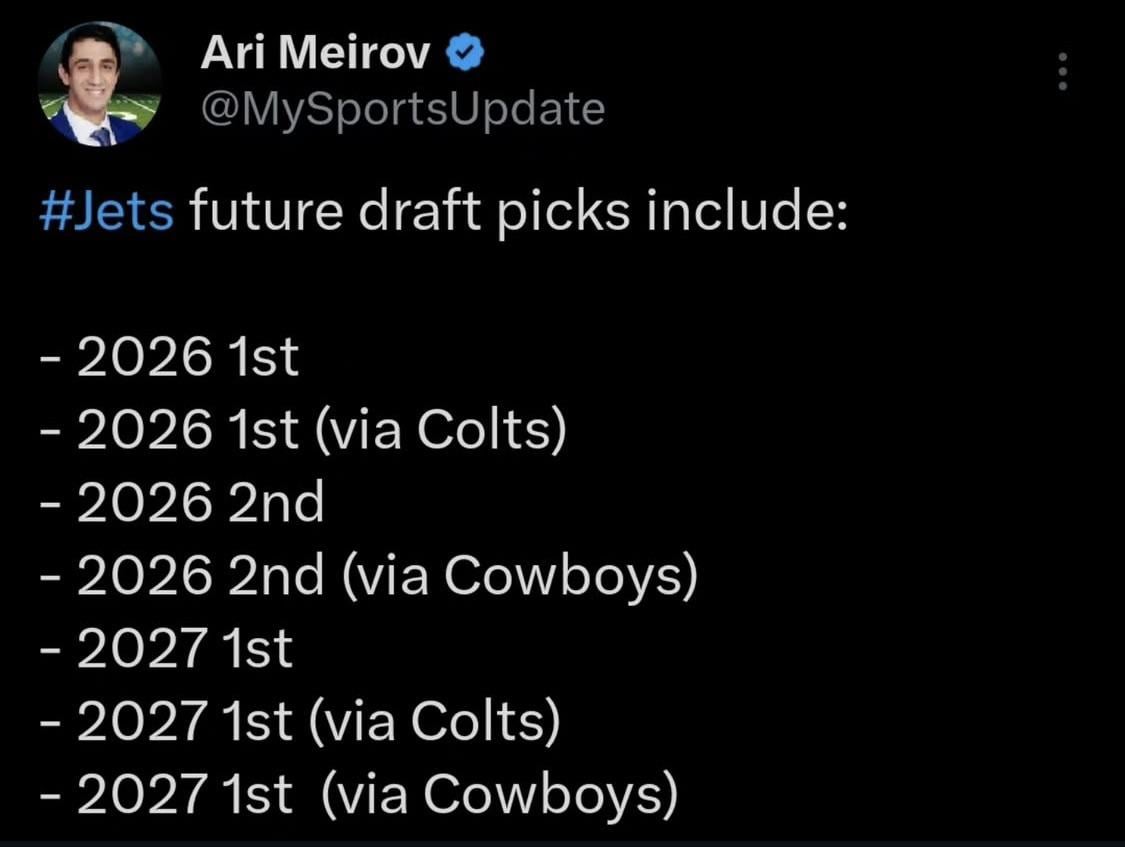This screenshot has height=847, width=1125.
Task: Click the word "Cowboys" in the 2027 1st line
Action: (549, 793)
